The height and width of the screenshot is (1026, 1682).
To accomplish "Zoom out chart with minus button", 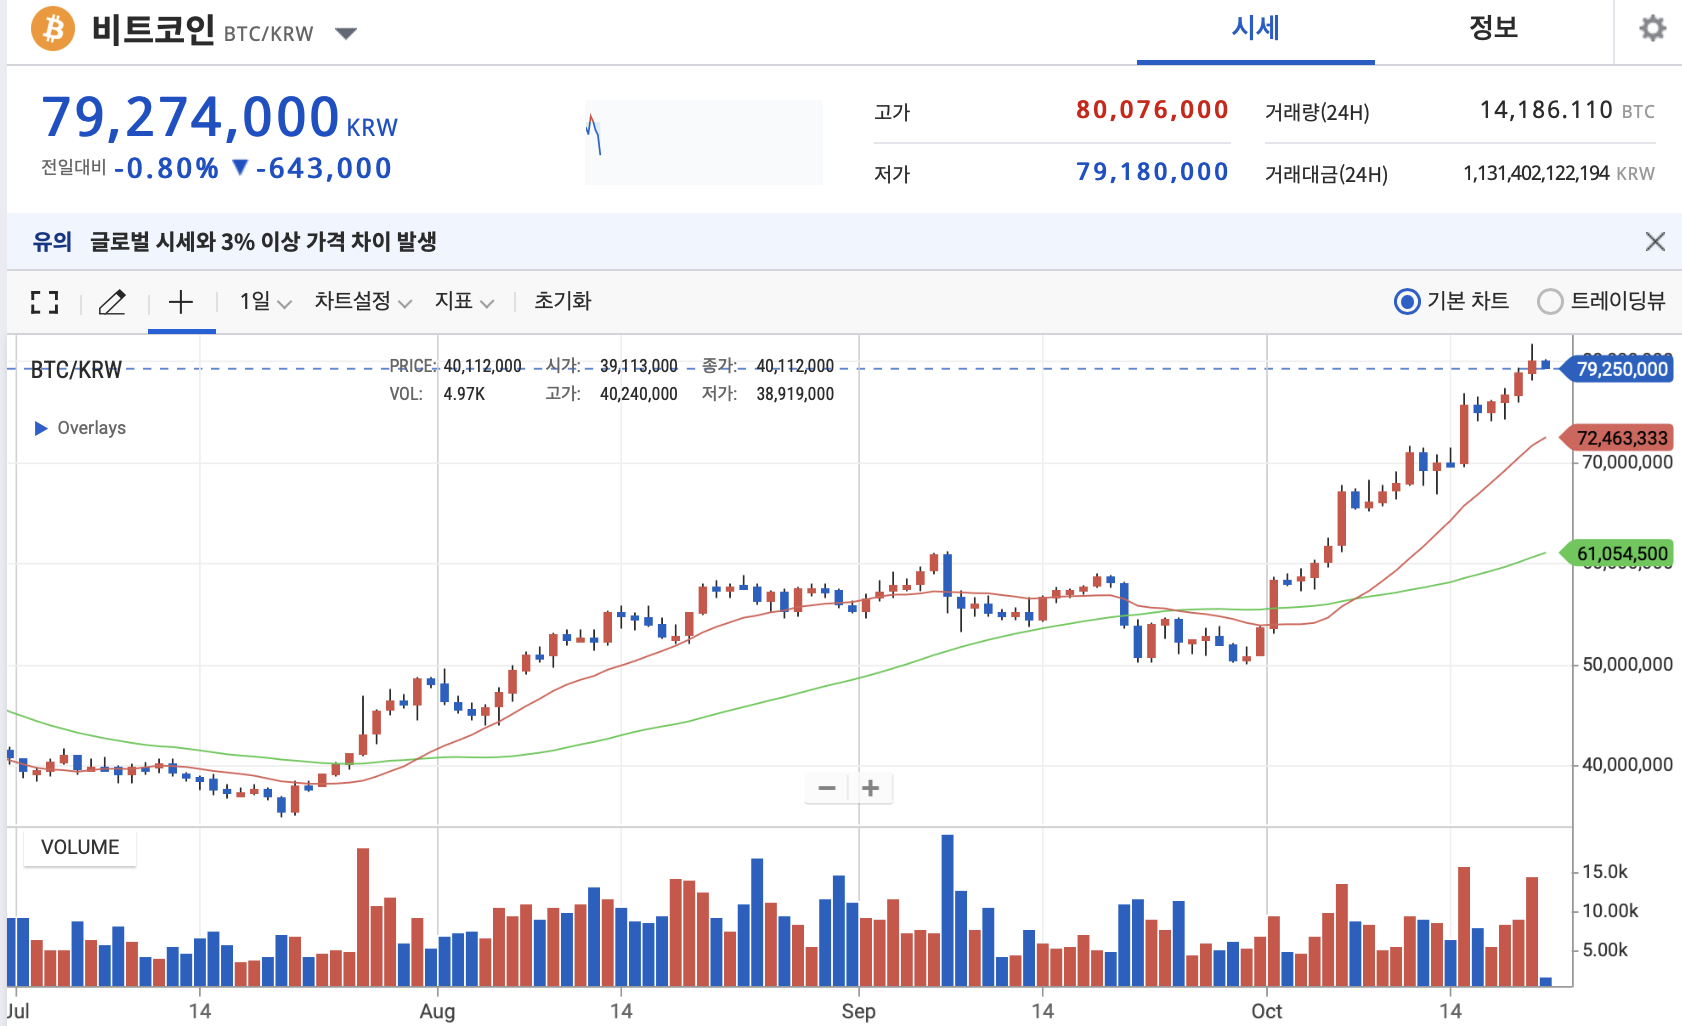I will coord(827,788).
